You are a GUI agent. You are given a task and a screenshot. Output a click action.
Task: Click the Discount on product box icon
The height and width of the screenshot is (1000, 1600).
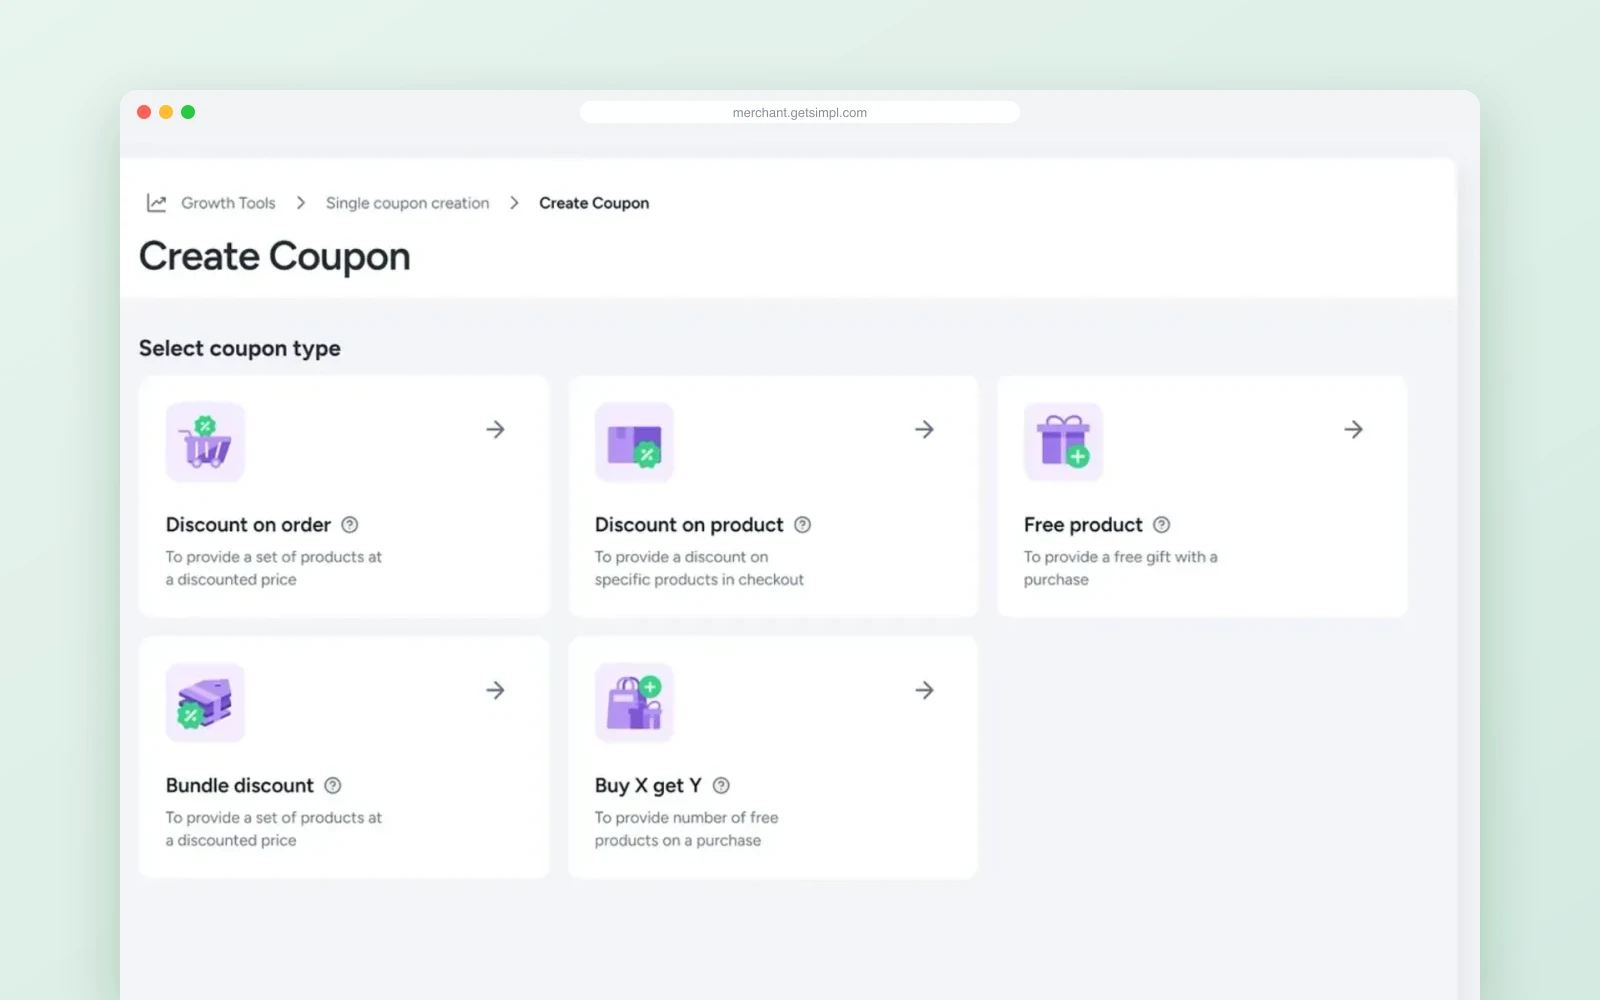click(x=634, y=442)
